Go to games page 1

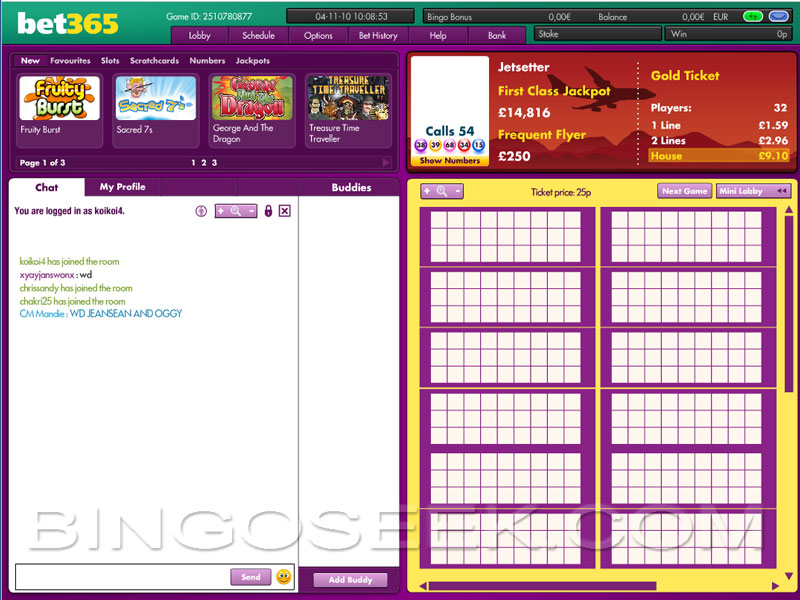pos(193,163)
